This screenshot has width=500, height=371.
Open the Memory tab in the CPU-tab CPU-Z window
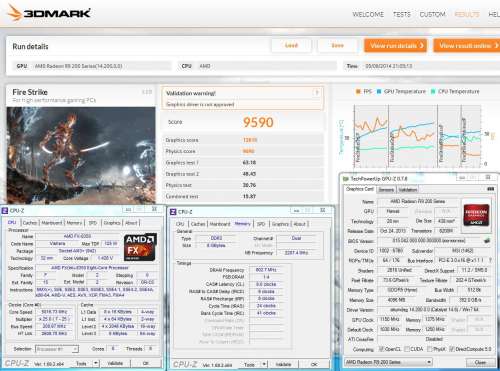[x=74, y=223]
